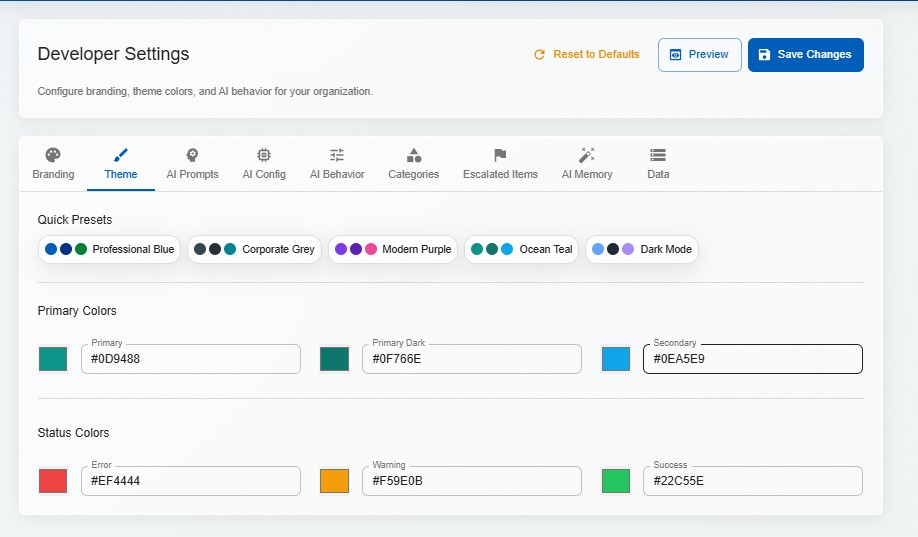The height and width of the screenshot is (537, 918).
Task: Click the Status Colors heading
Action: (73, 433)
